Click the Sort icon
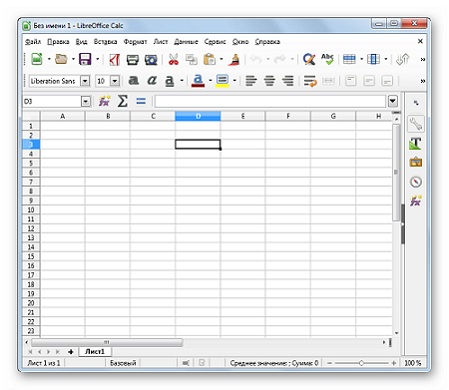Viewport: 449px width, 390px height. tap(403, 59)
